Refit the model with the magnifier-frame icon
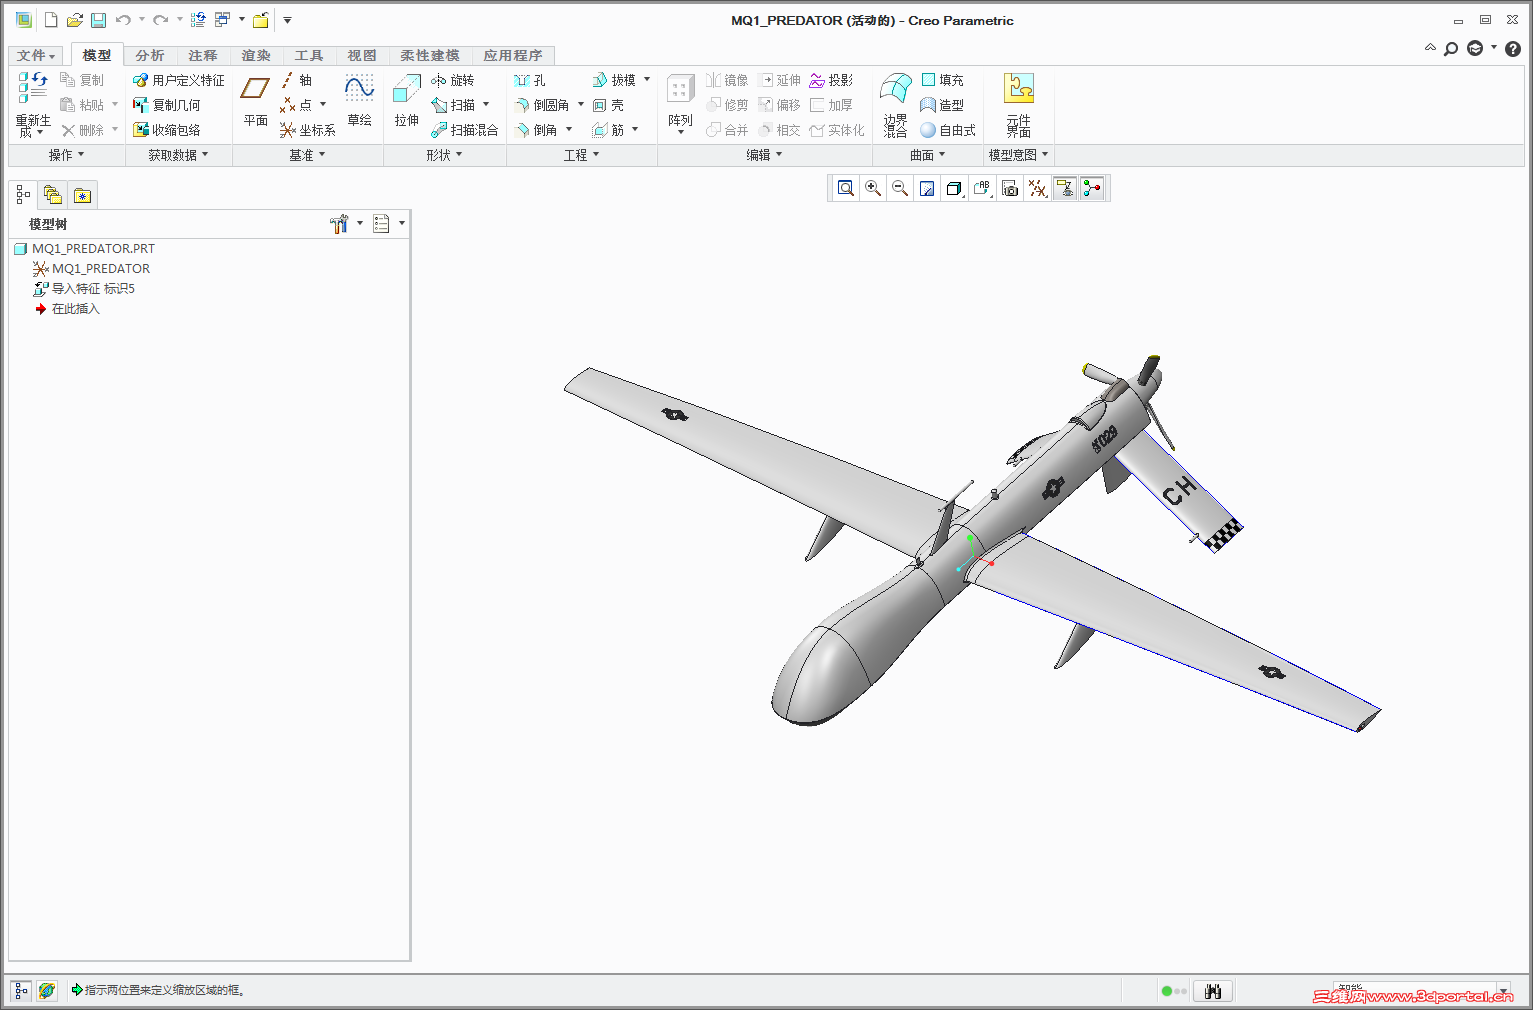 pos(846,188)
